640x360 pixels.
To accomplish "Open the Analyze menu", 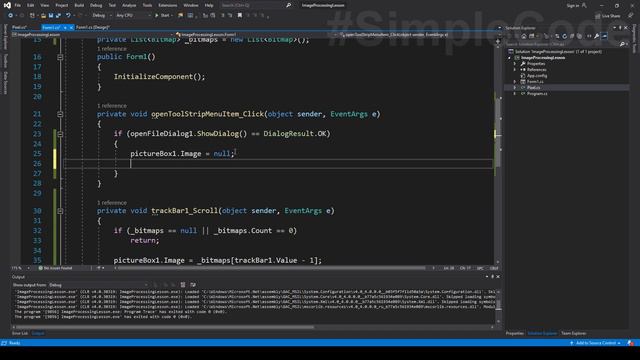I will 129,5.
